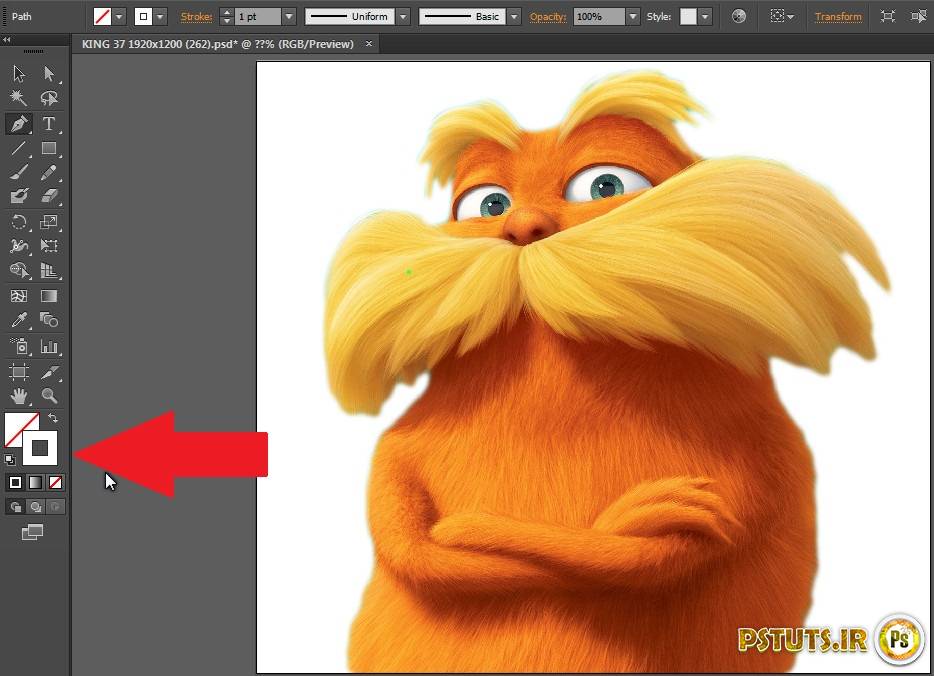Pick the Slice tool

49,372
